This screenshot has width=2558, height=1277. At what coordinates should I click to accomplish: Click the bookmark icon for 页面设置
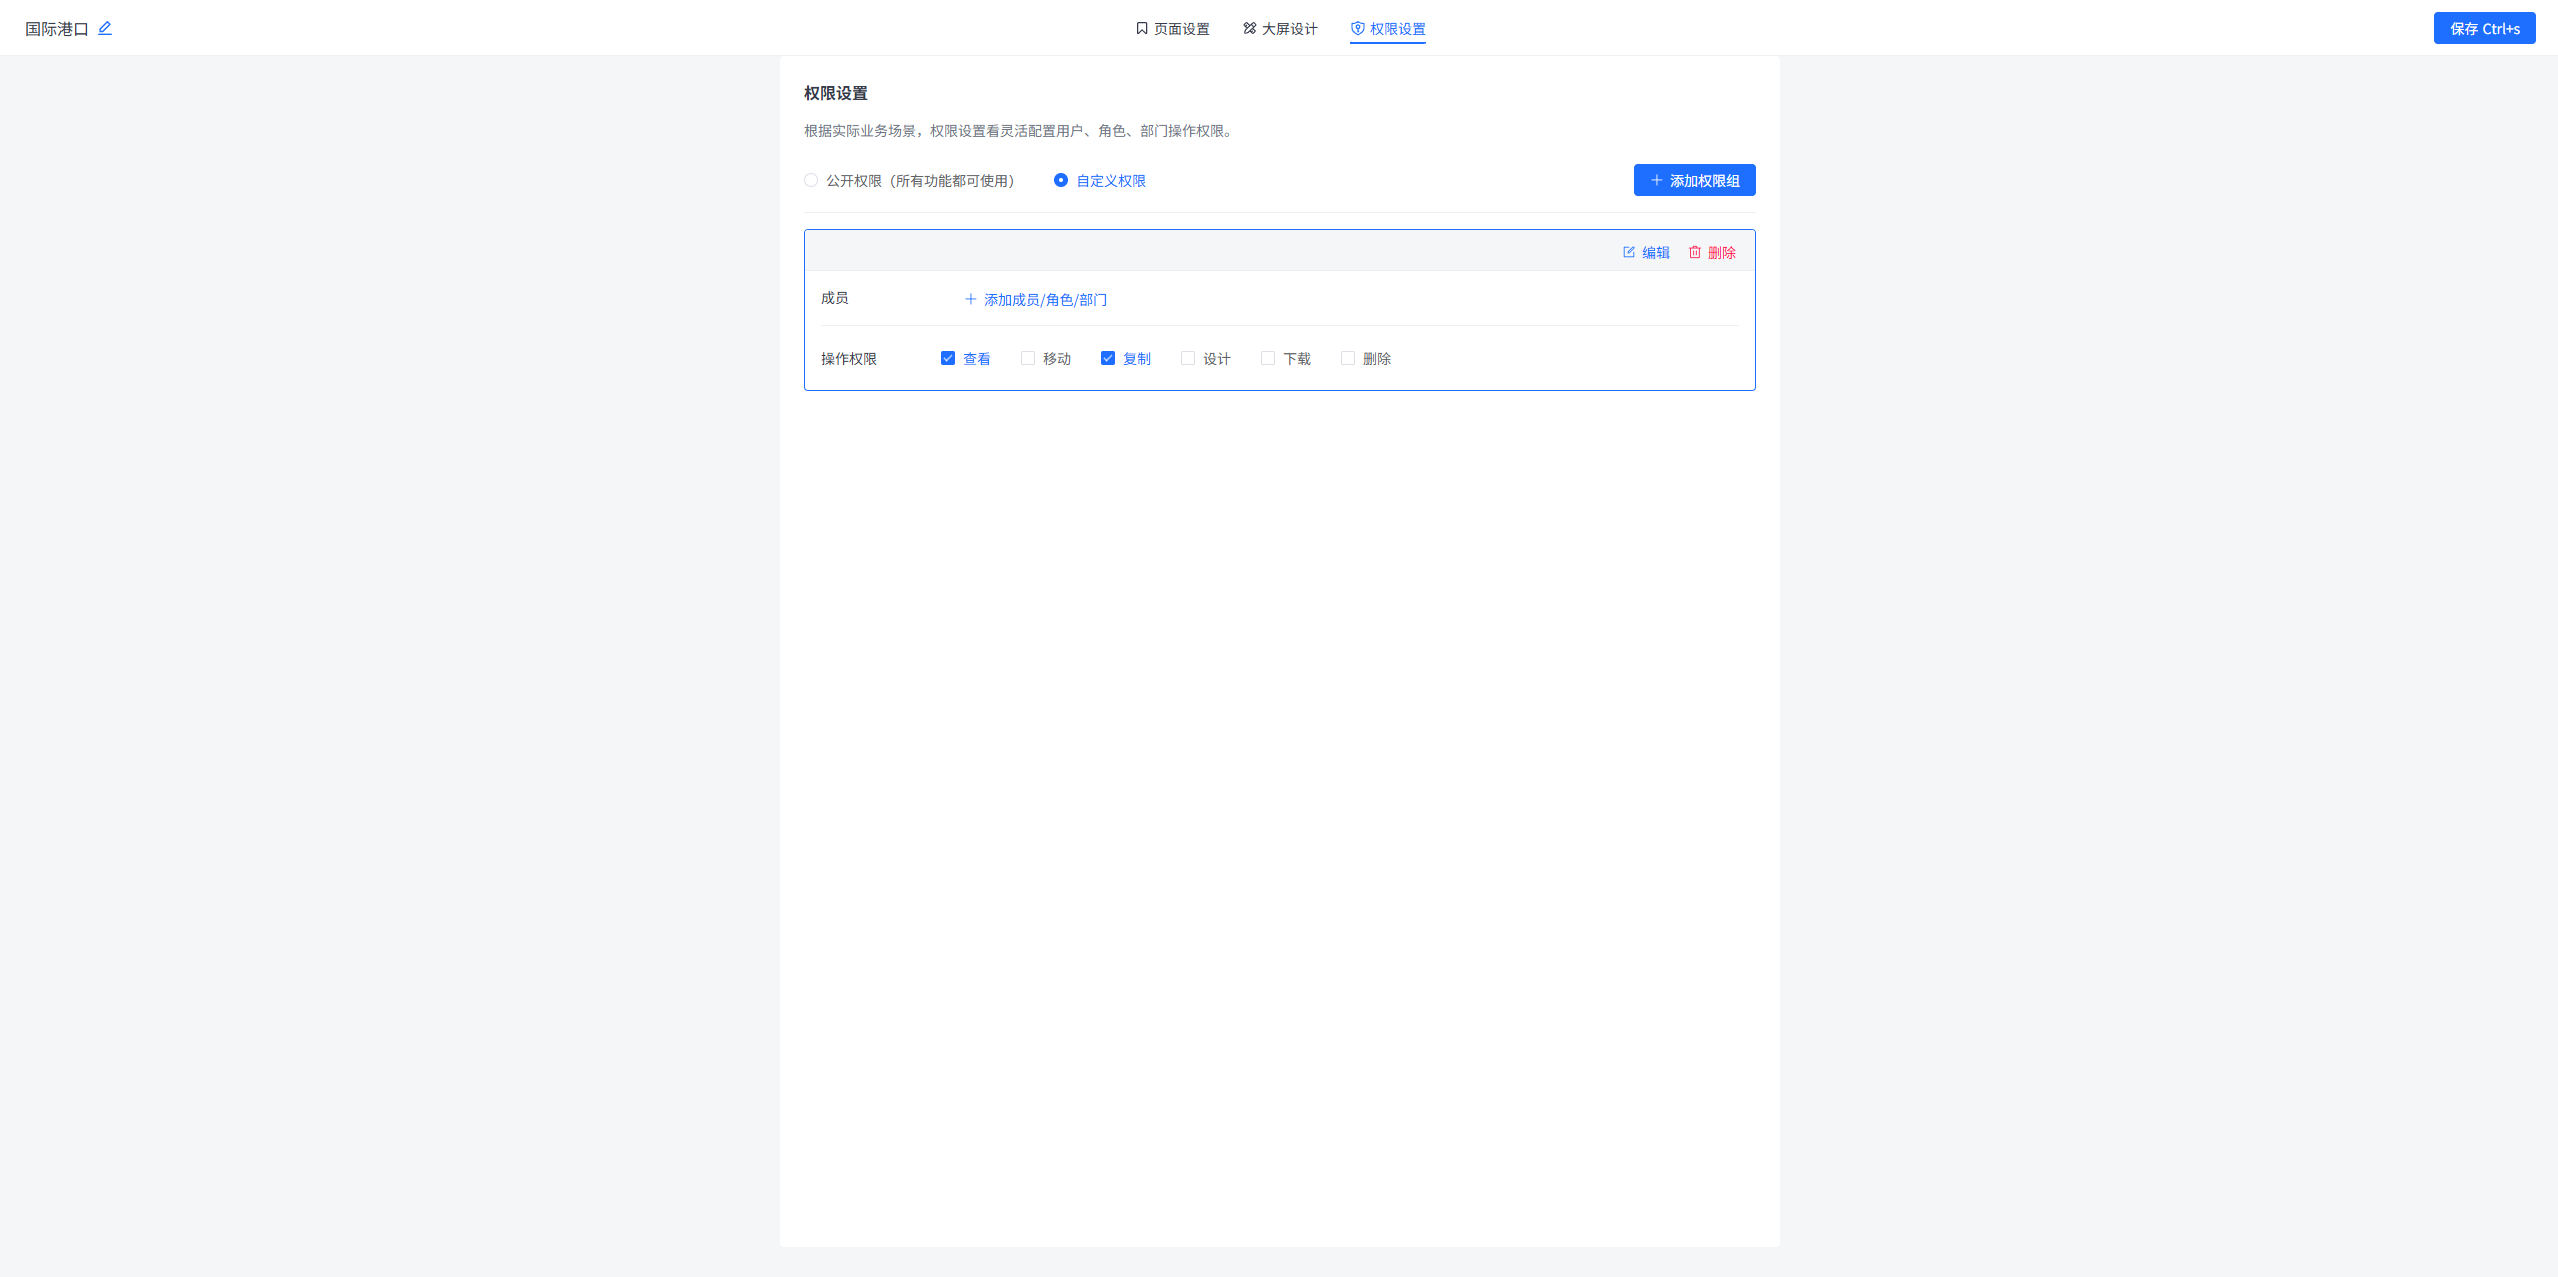pyautogui.click(x=1141, y=28)
